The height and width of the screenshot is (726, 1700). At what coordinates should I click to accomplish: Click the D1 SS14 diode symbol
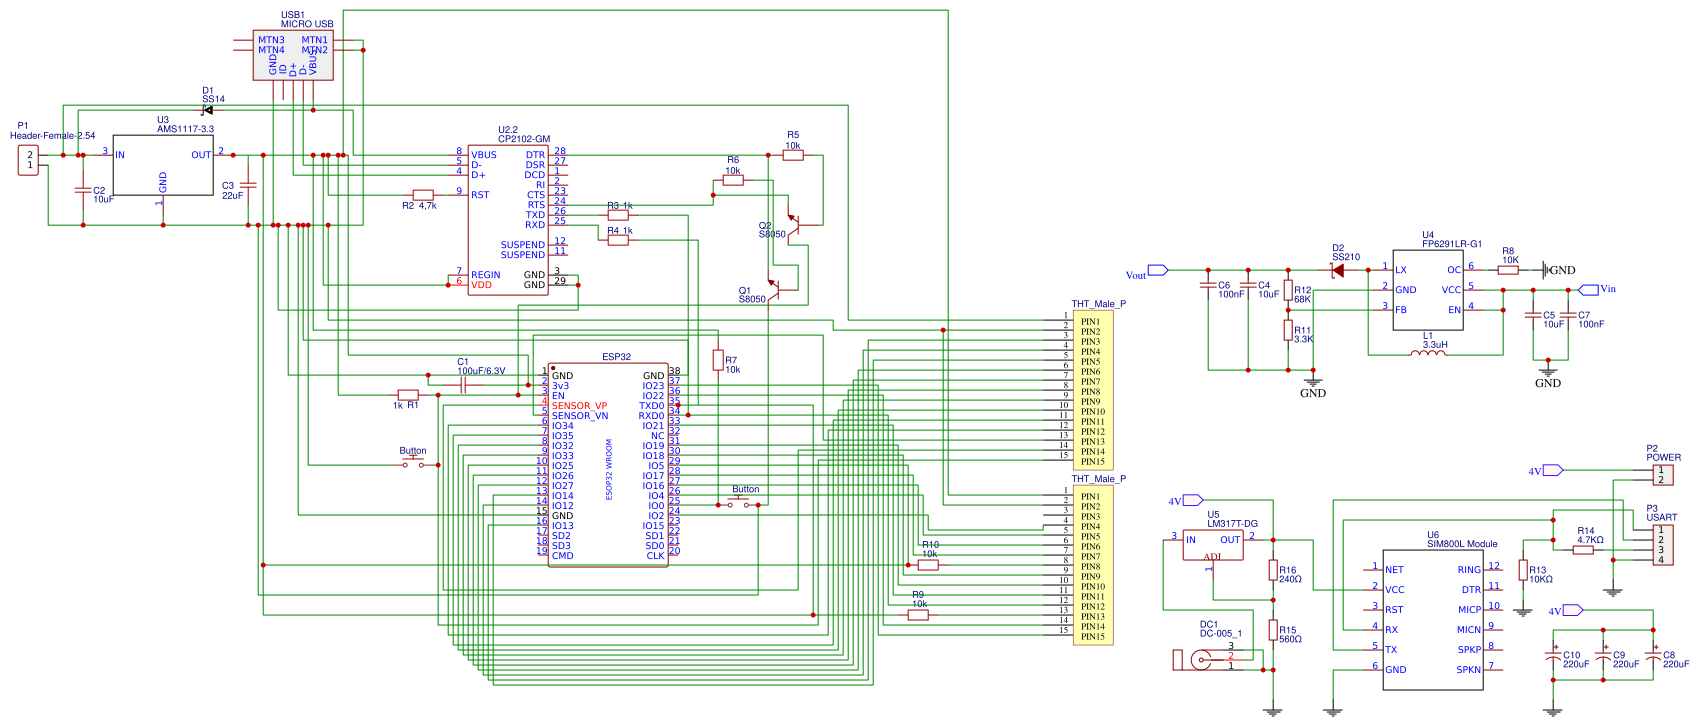[x=207, y=110]
